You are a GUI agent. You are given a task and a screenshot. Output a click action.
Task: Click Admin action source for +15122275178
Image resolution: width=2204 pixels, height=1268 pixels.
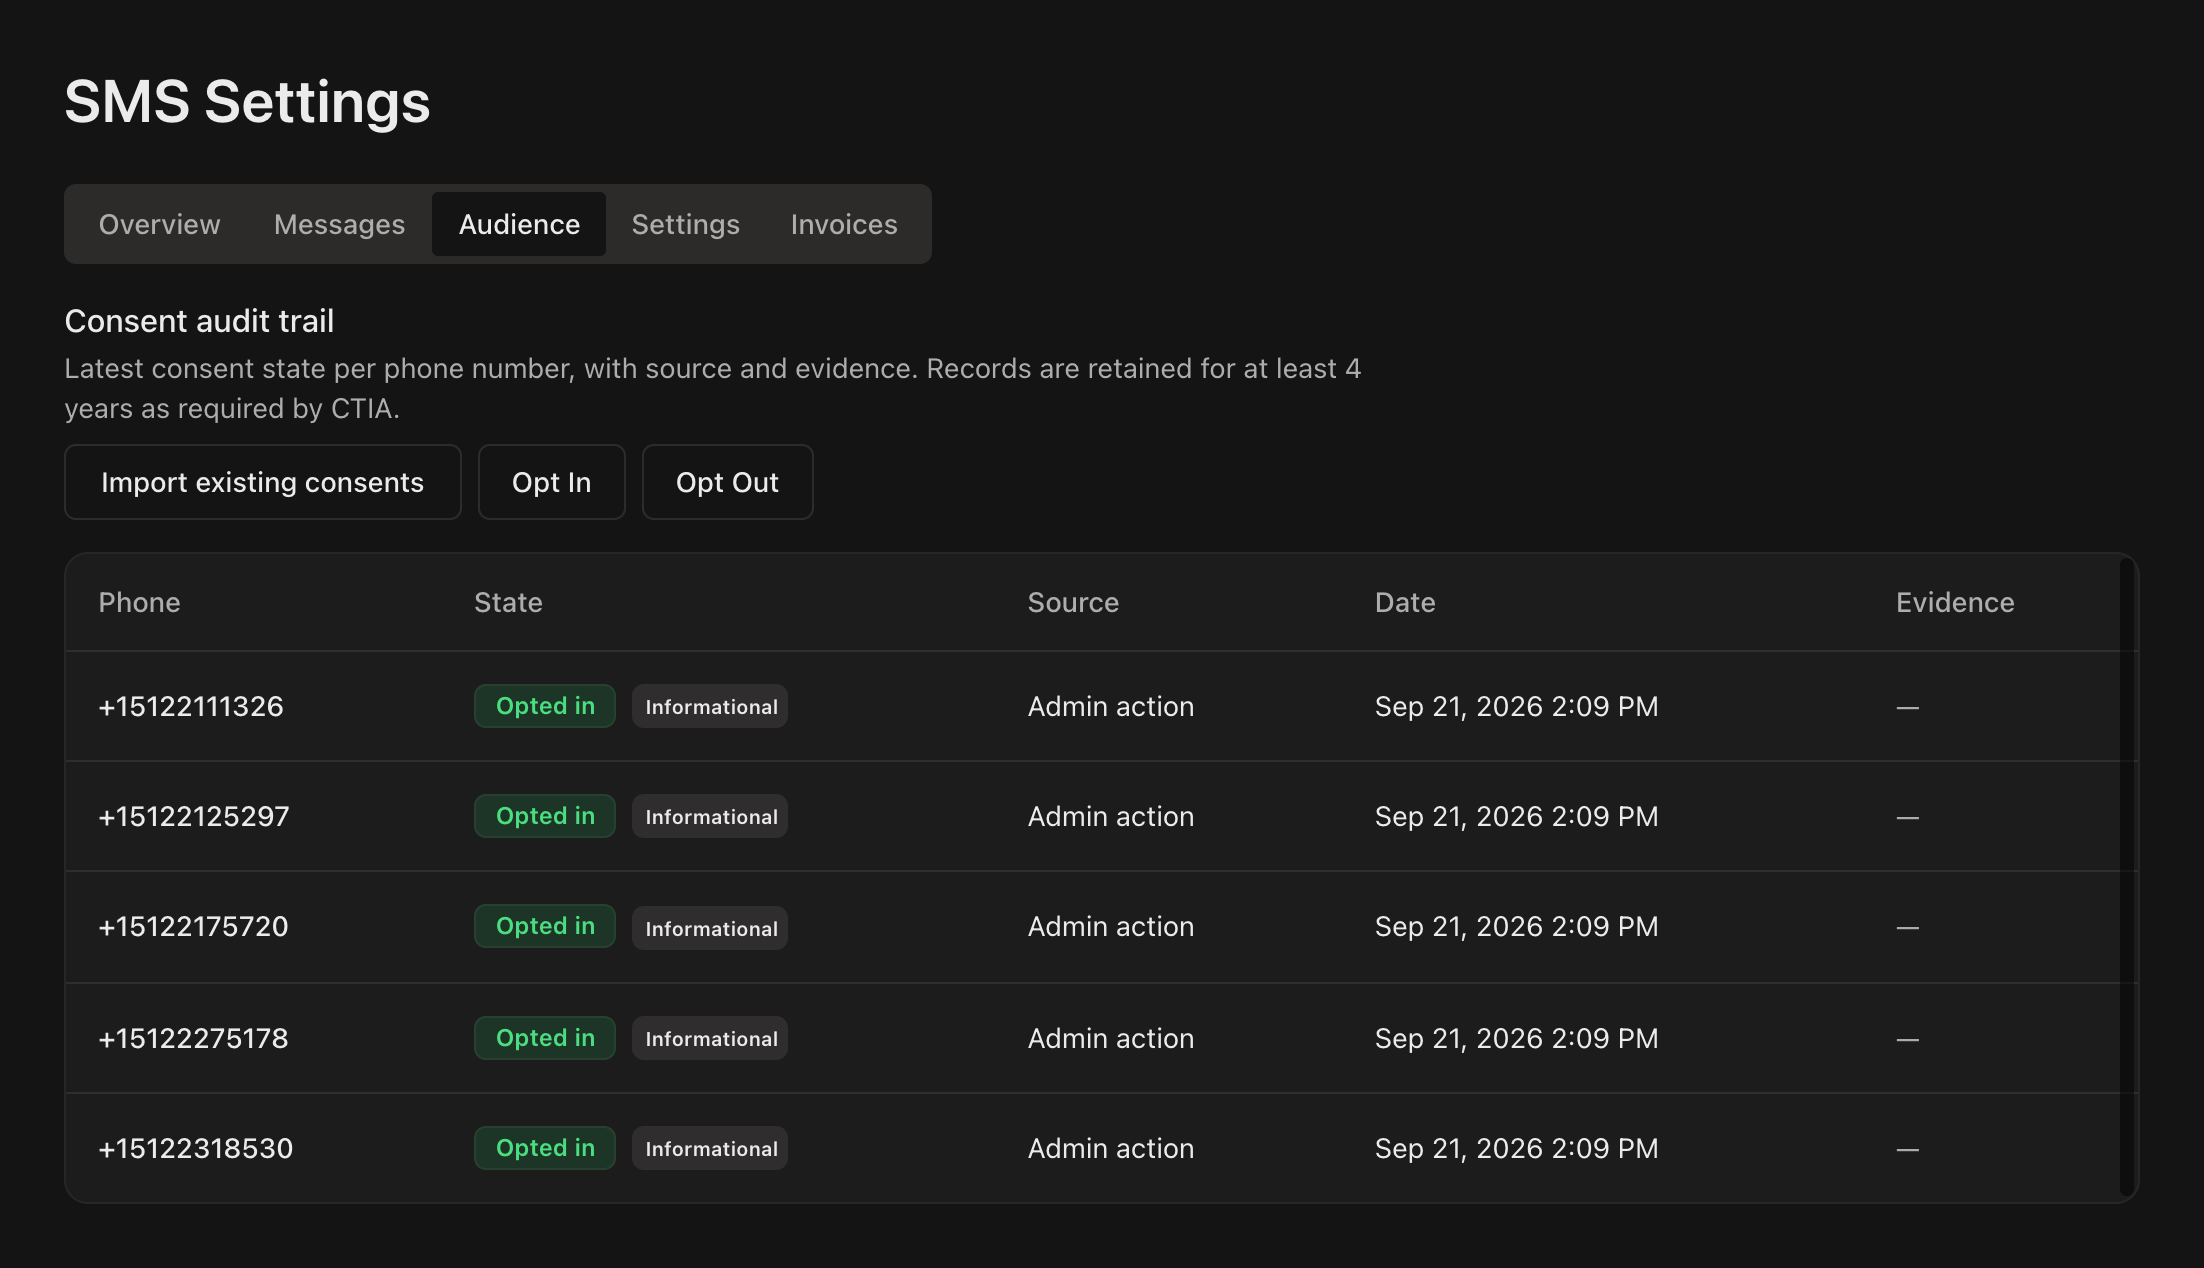1111,1038
